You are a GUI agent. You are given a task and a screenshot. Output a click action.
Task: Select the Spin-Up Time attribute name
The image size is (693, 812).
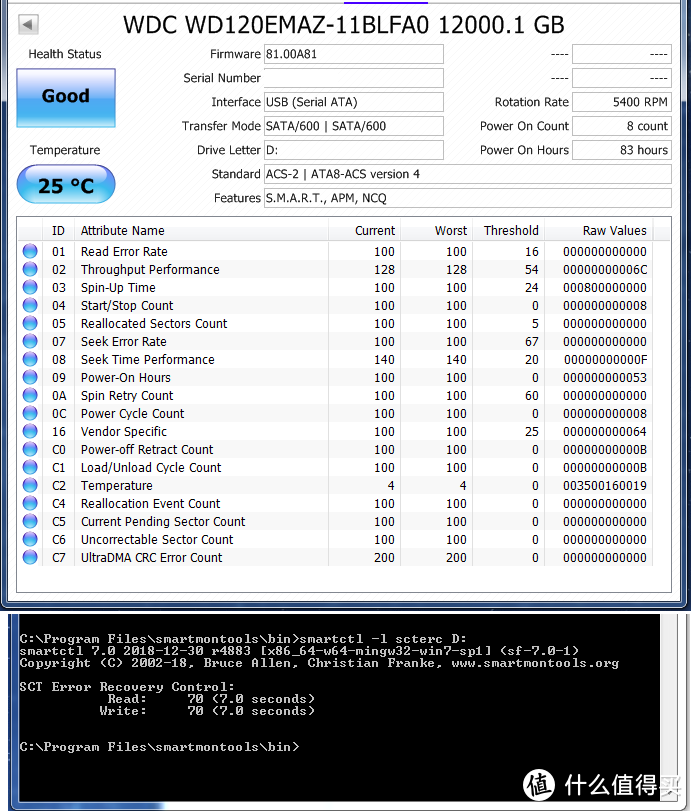tap(118, 288)
